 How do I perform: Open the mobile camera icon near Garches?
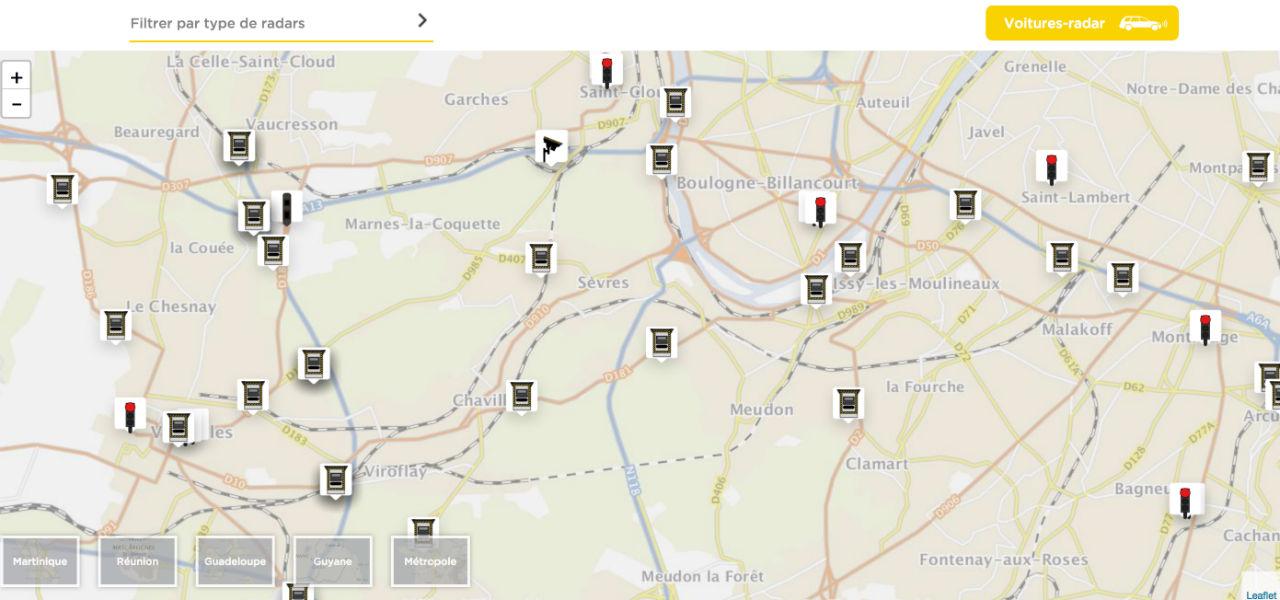[x=551, y=146]
